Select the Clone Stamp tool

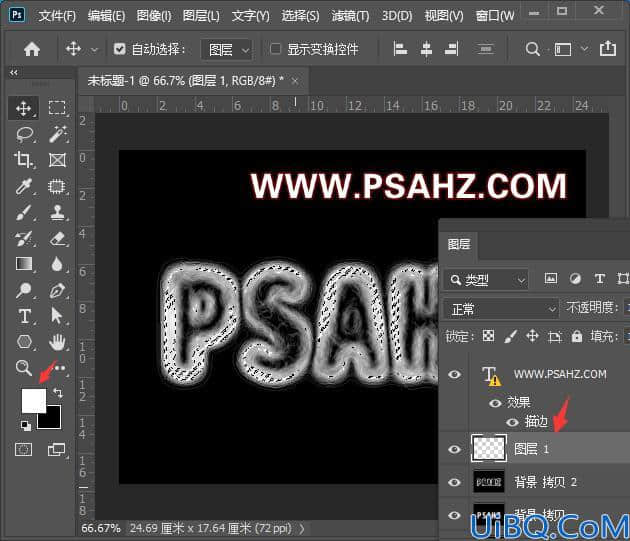pos(57,213)
